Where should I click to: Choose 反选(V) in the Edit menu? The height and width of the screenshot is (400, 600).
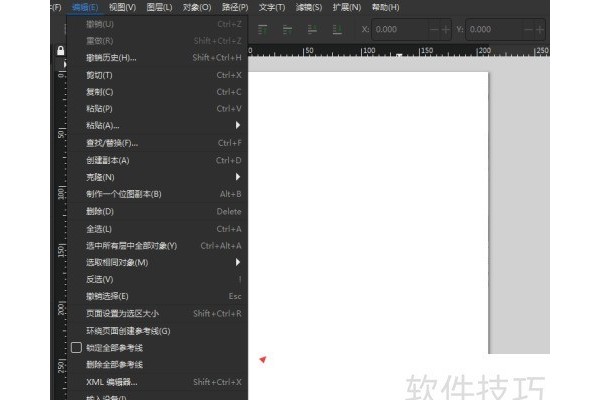[x=158, y=279]
